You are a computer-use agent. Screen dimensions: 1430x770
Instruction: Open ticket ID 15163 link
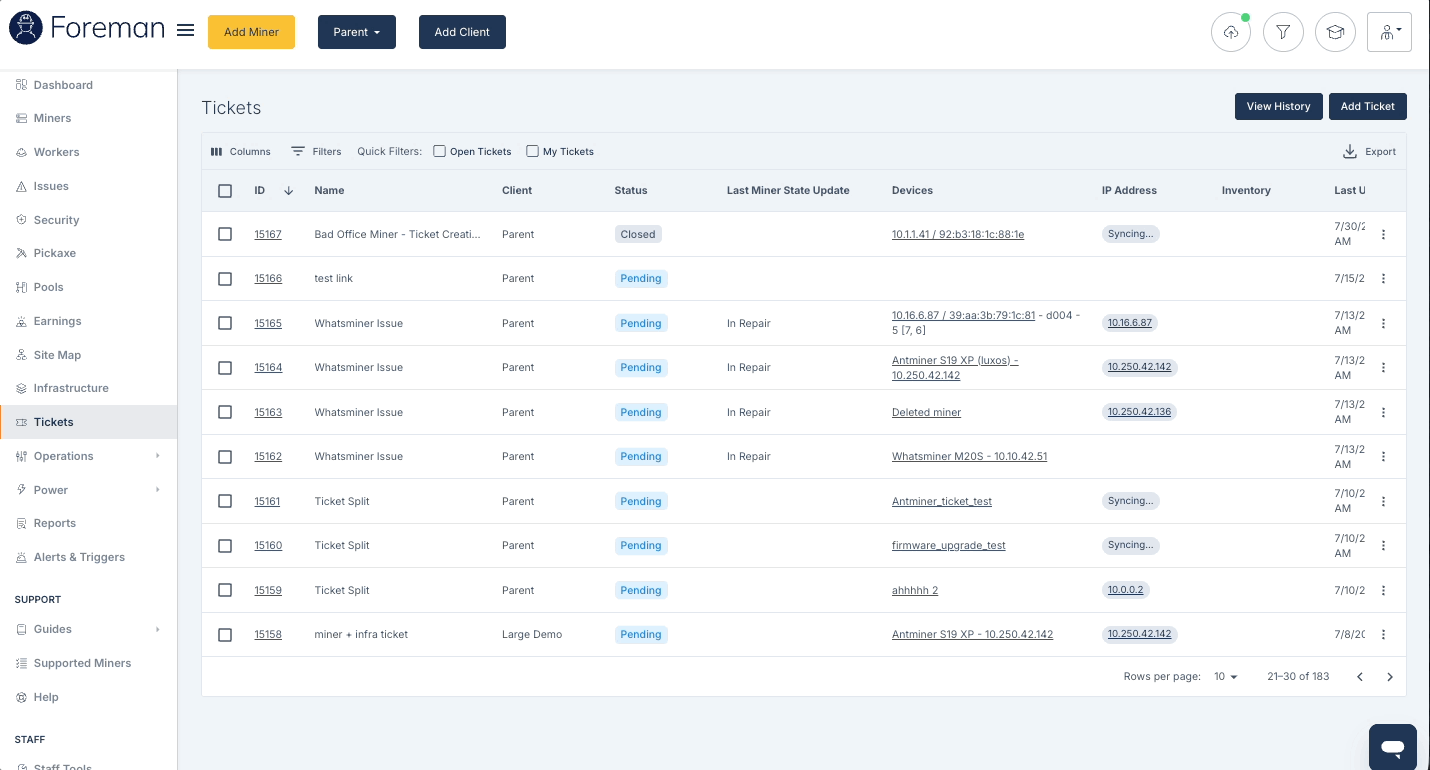click(268, 412)
